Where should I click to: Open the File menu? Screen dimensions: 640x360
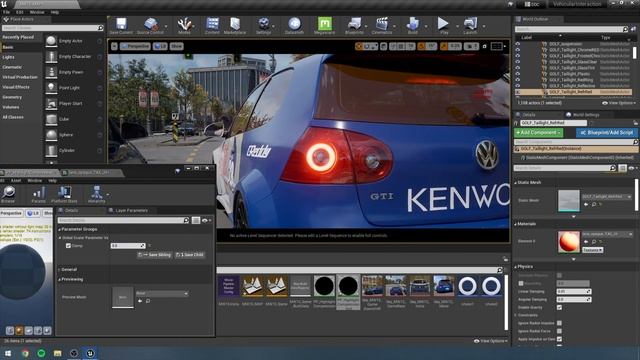7,12
